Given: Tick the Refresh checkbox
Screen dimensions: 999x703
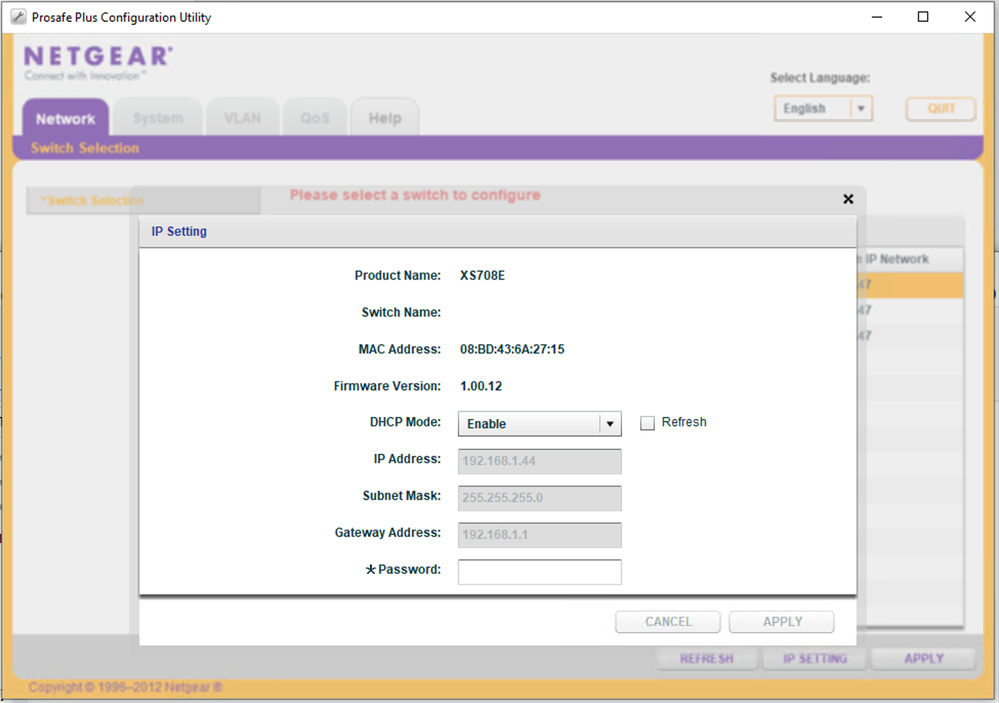Looking at the screenshot, I should point(647,423).
